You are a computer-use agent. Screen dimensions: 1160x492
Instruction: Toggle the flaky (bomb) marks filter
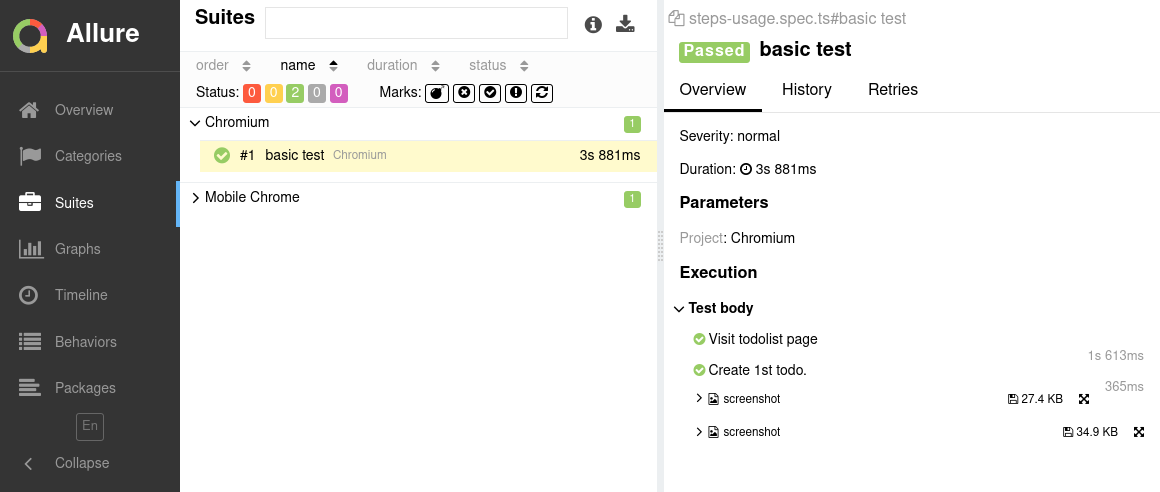(x=437, y=93)
